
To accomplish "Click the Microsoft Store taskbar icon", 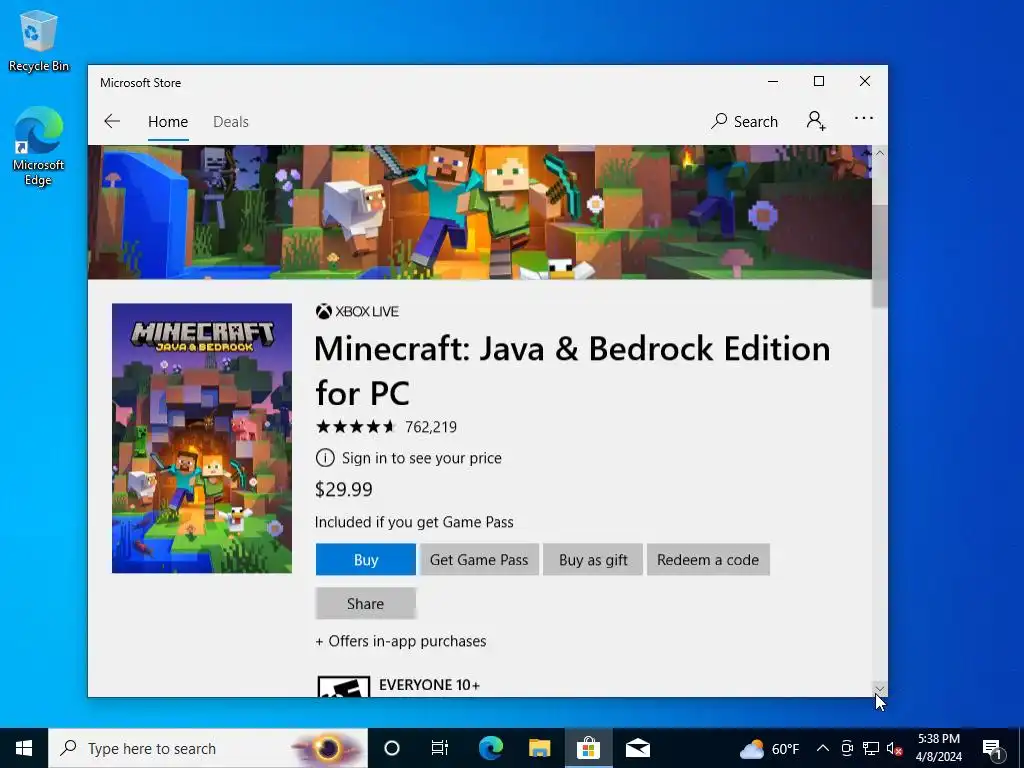I will [x=588, y=748].
